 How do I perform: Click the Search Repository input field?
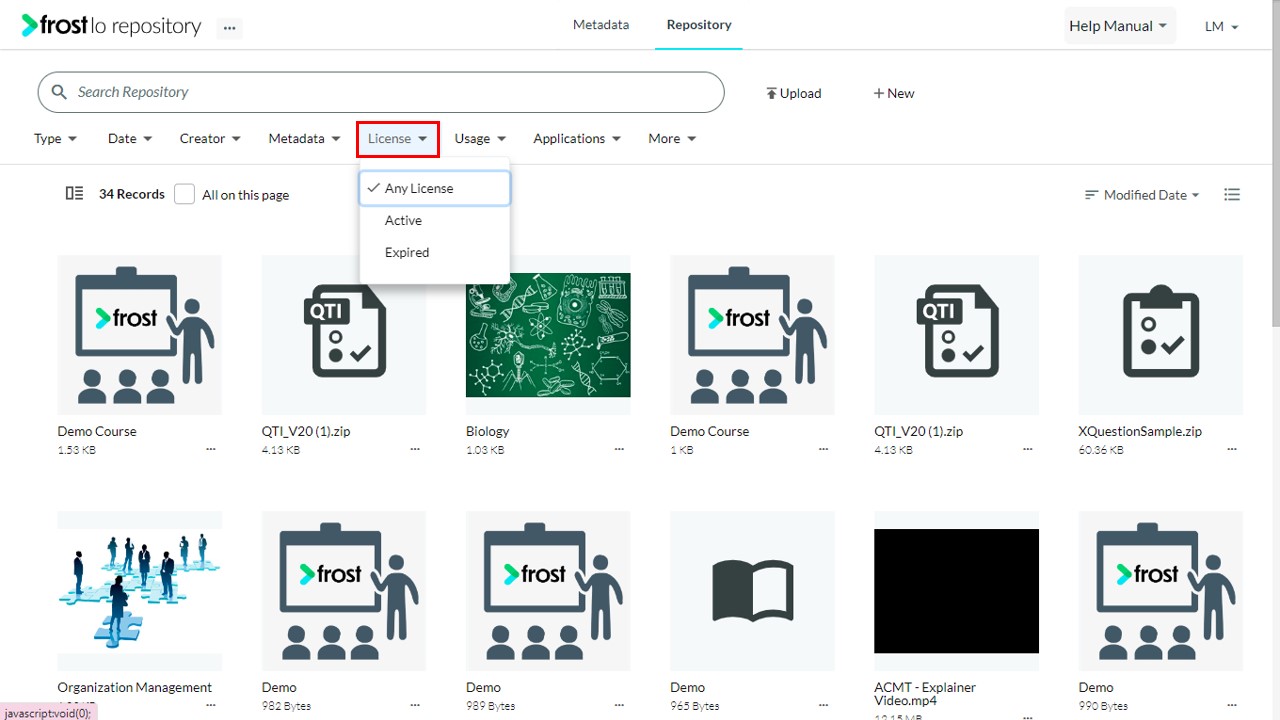point(380,92)
